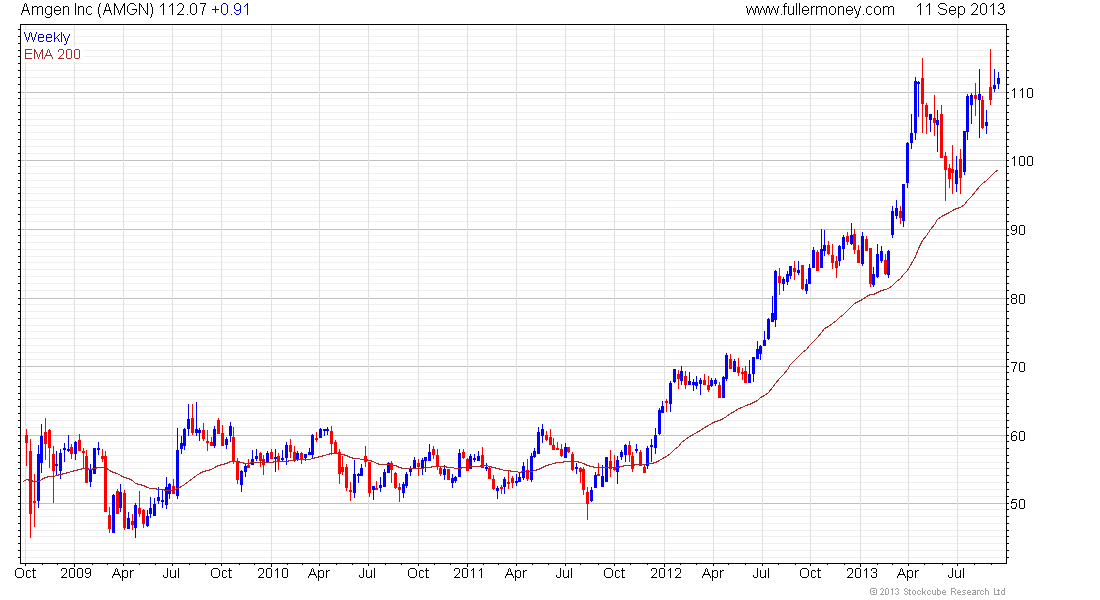Click the 70 price axis label
Viewport: 1100px width, 600px height.
(1018, 367)
